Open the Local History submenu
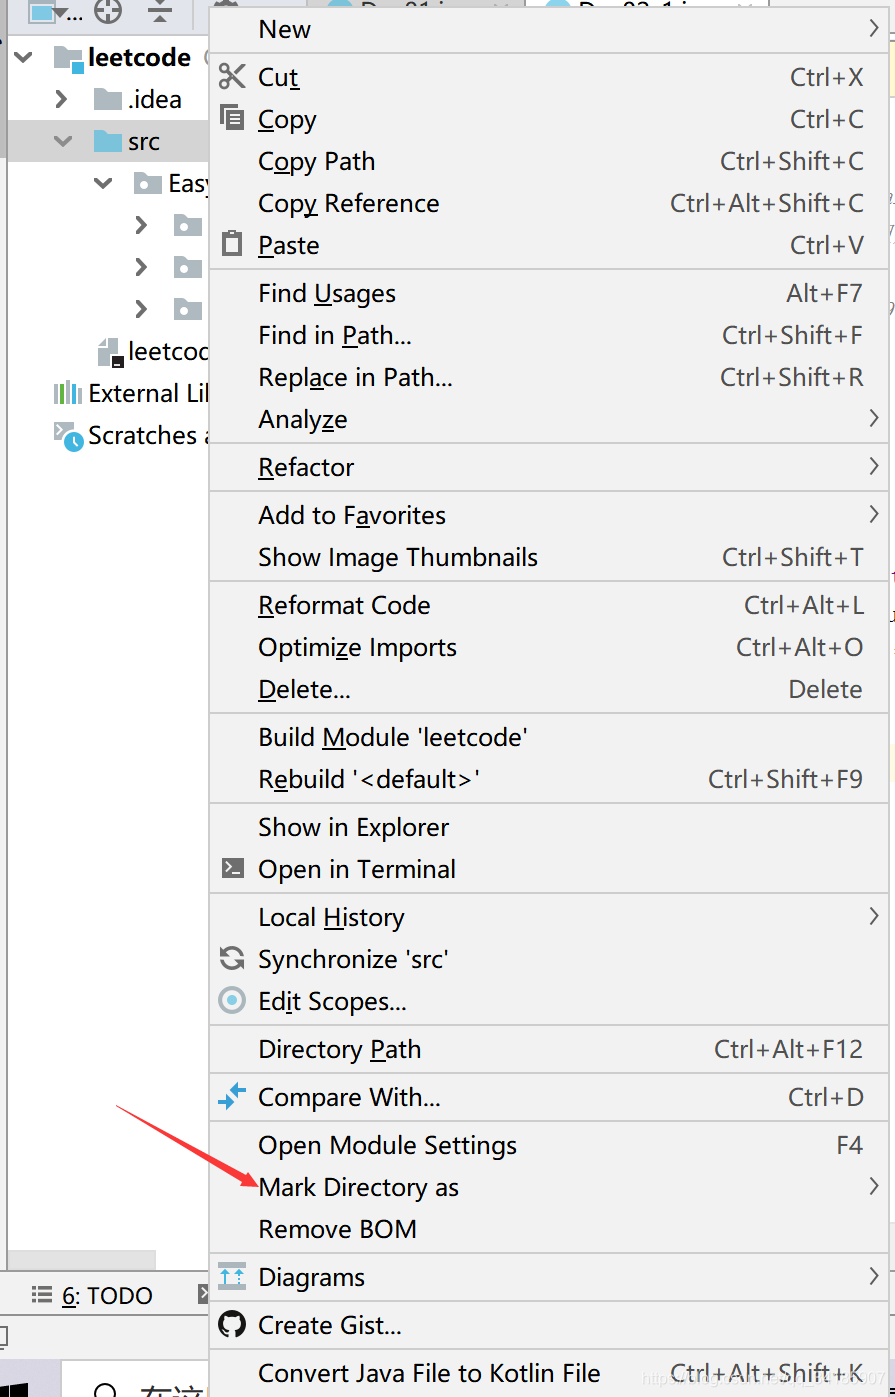Screen dimensions: 895x1397 (548, 917)
